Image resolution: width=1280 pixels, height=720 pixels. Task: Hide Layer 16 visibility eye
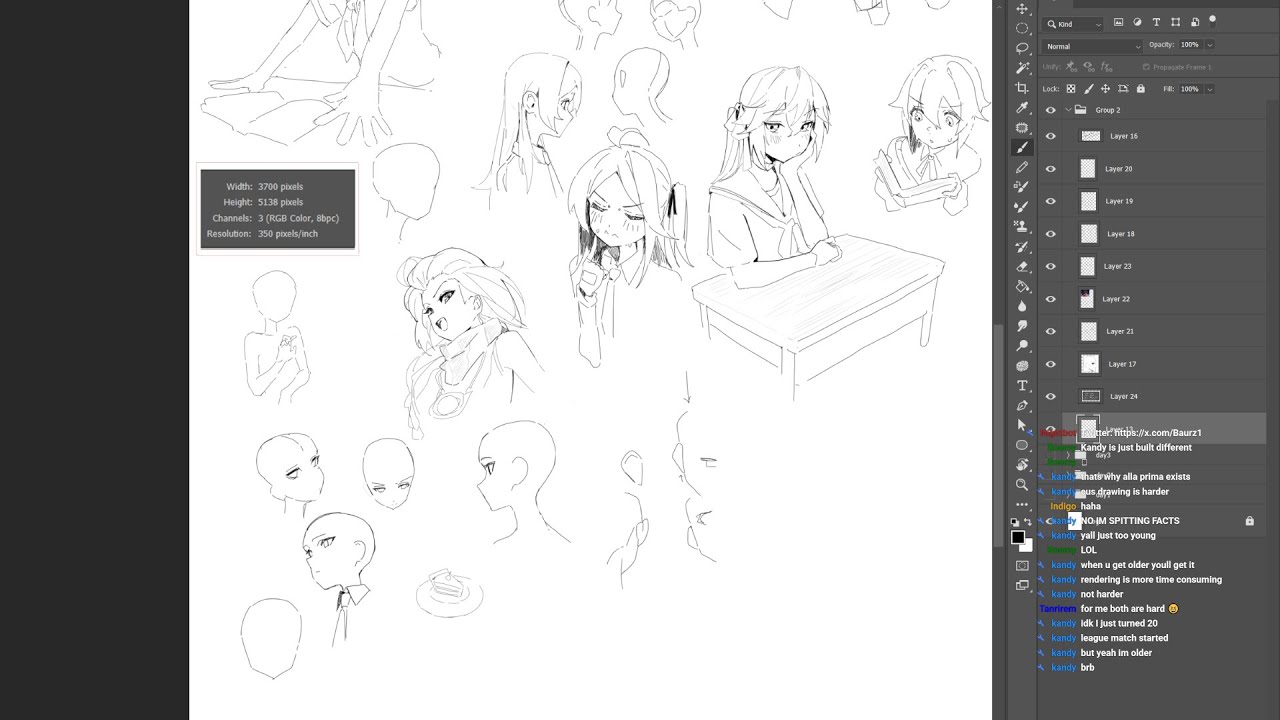[x=1050, y=136]
